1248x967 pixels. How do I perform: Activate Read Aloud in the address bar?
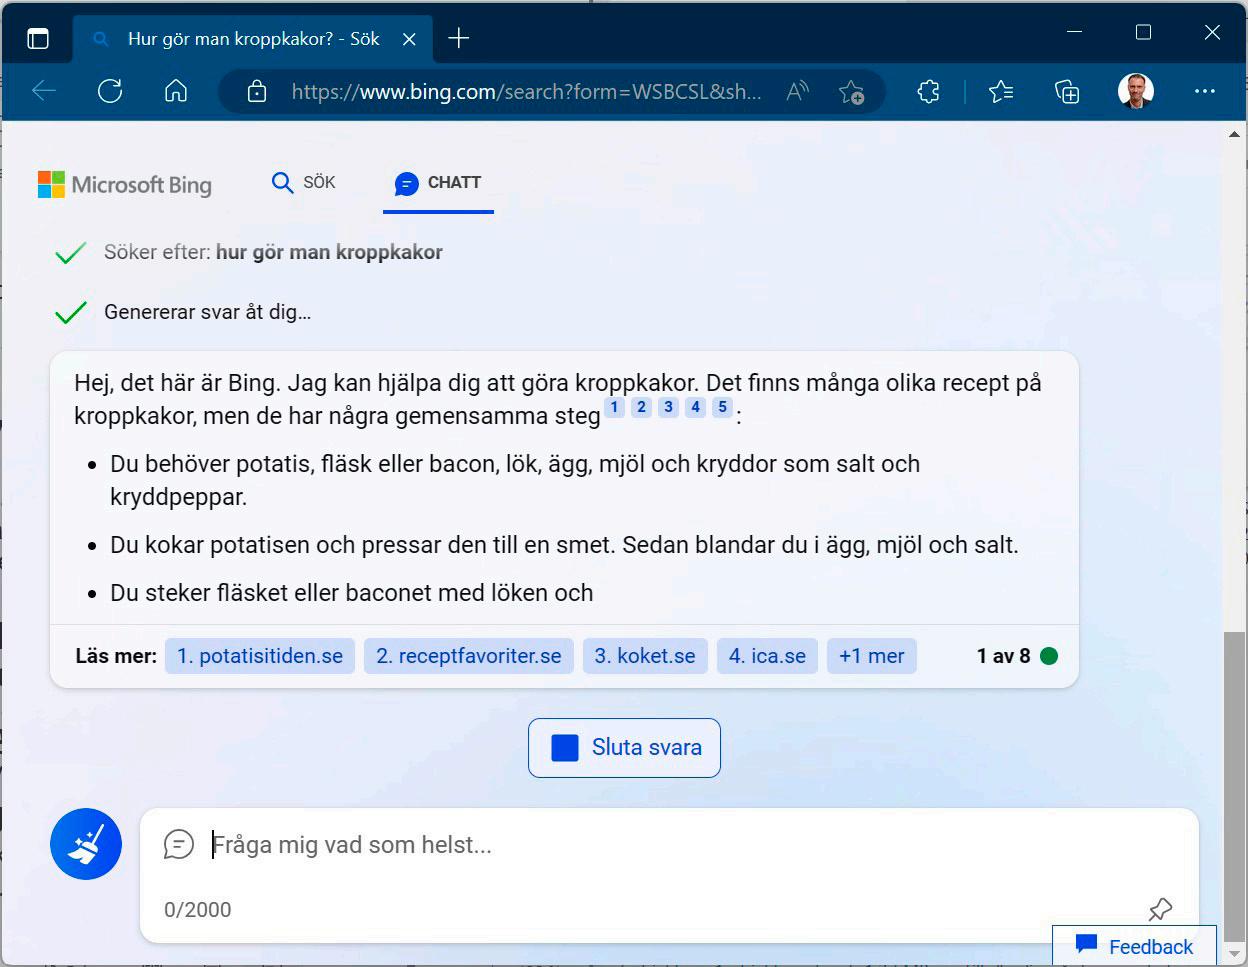click(797, 92)
